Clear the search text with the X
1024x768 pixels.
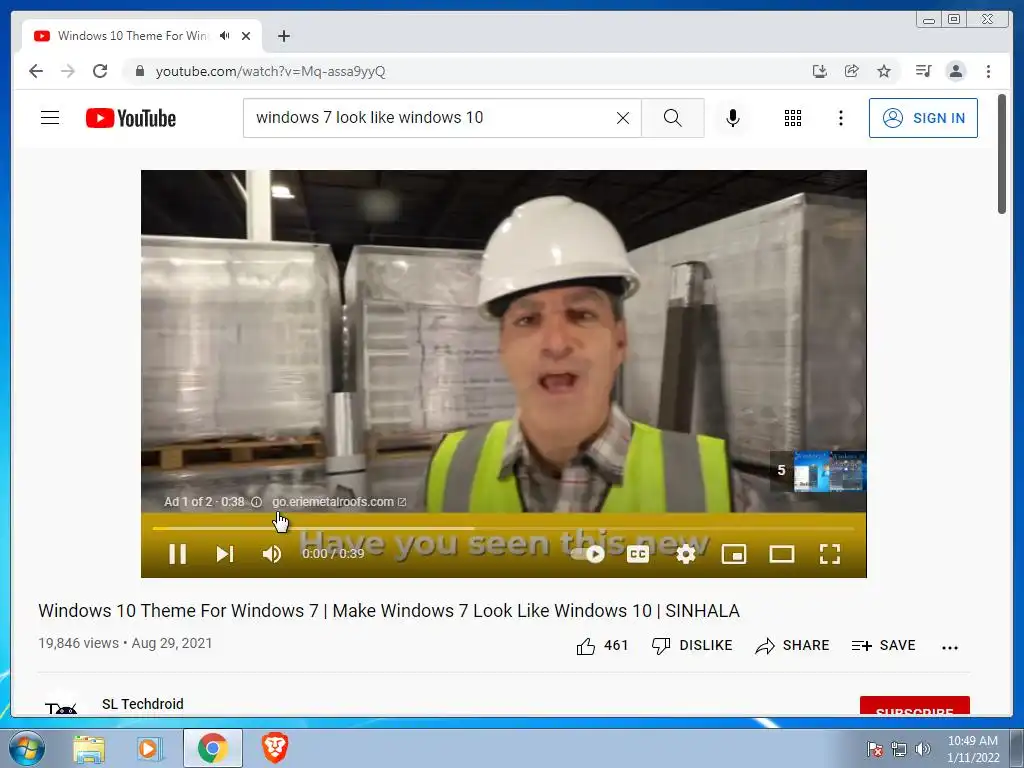pos(623,118)
